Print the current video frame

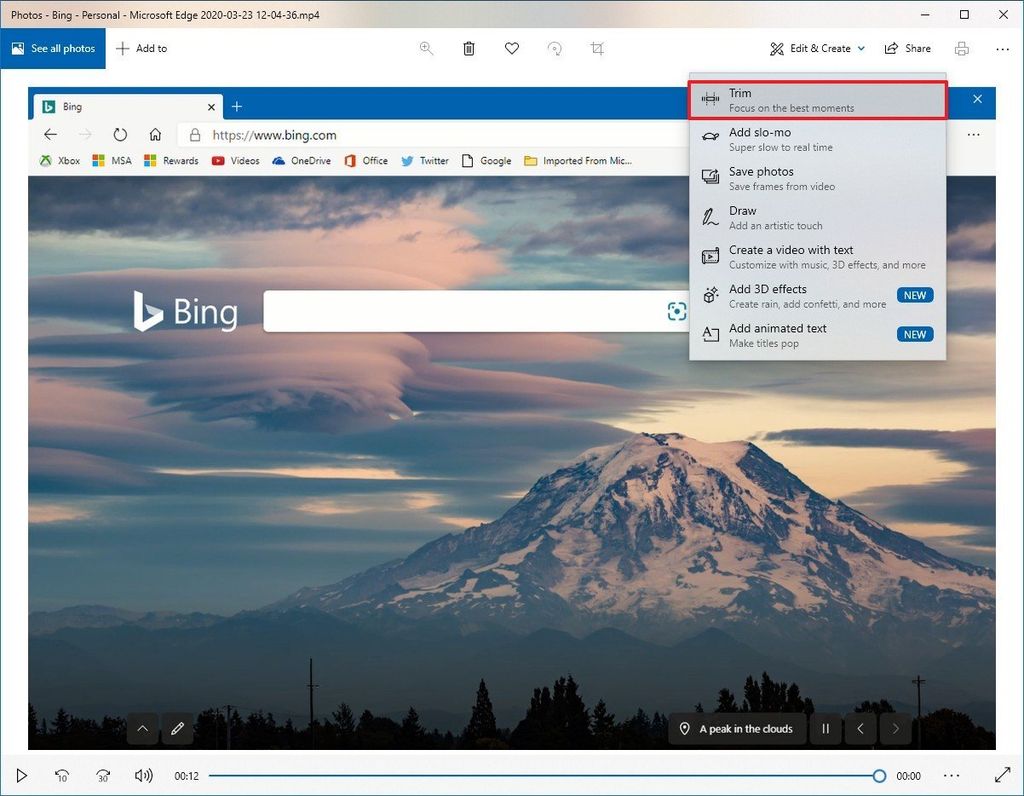[x=961, y=48]
